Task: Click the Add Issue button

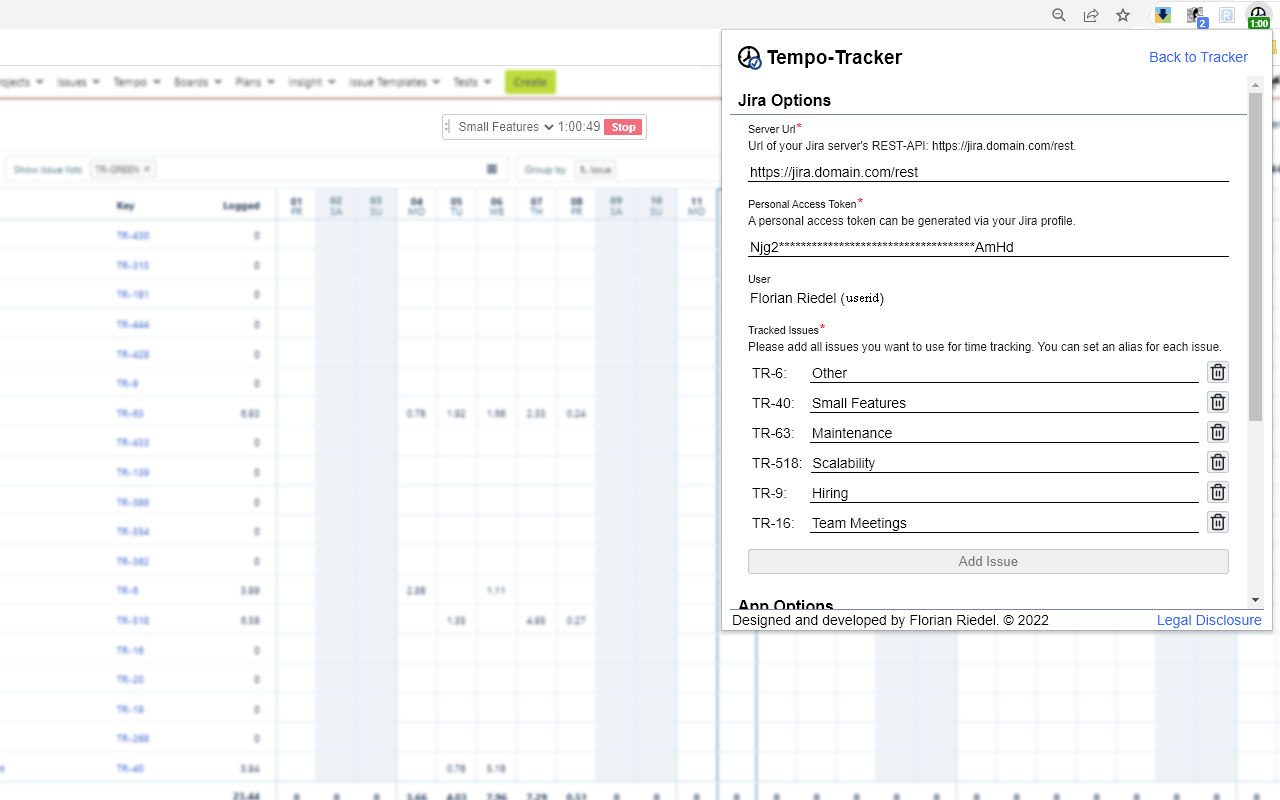Action: point(988,561)
